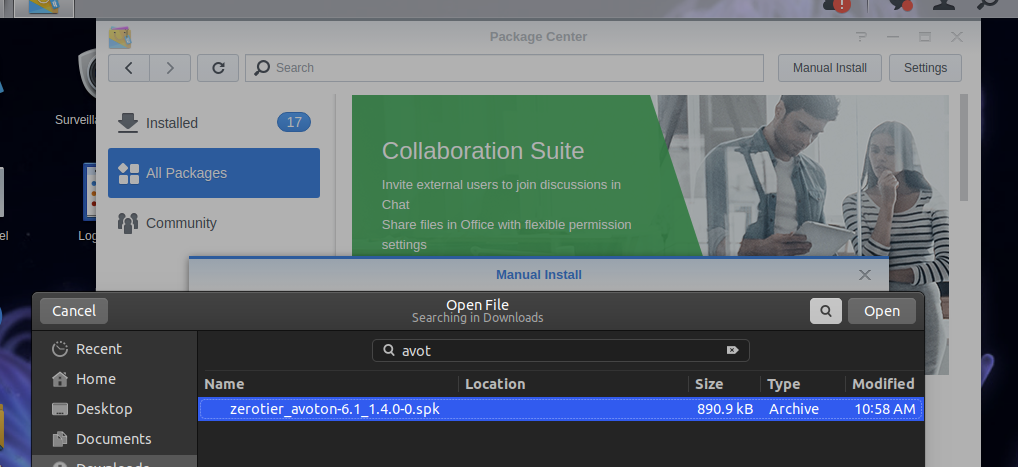Go forward in Package Center

coord(170,68)
